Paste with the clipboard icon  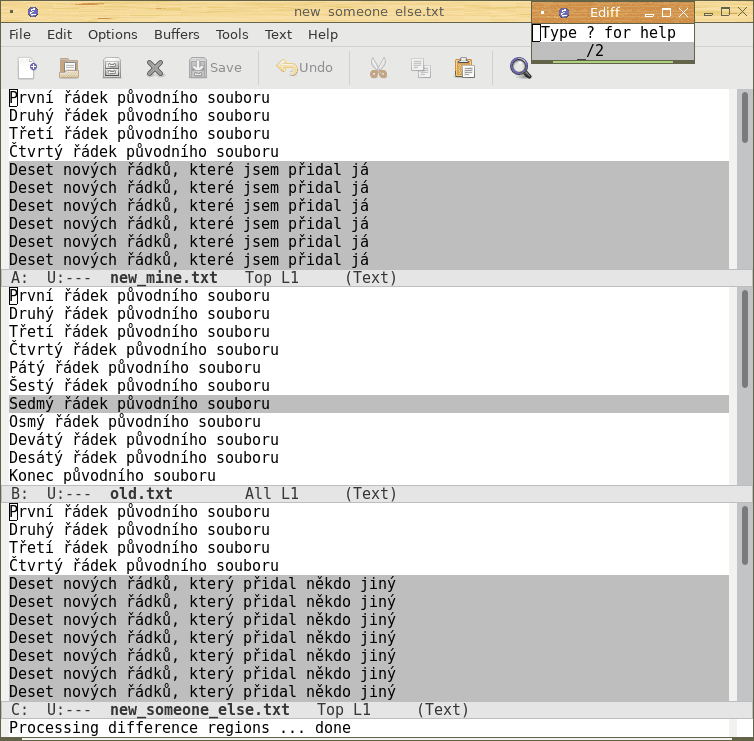(465, 68)
